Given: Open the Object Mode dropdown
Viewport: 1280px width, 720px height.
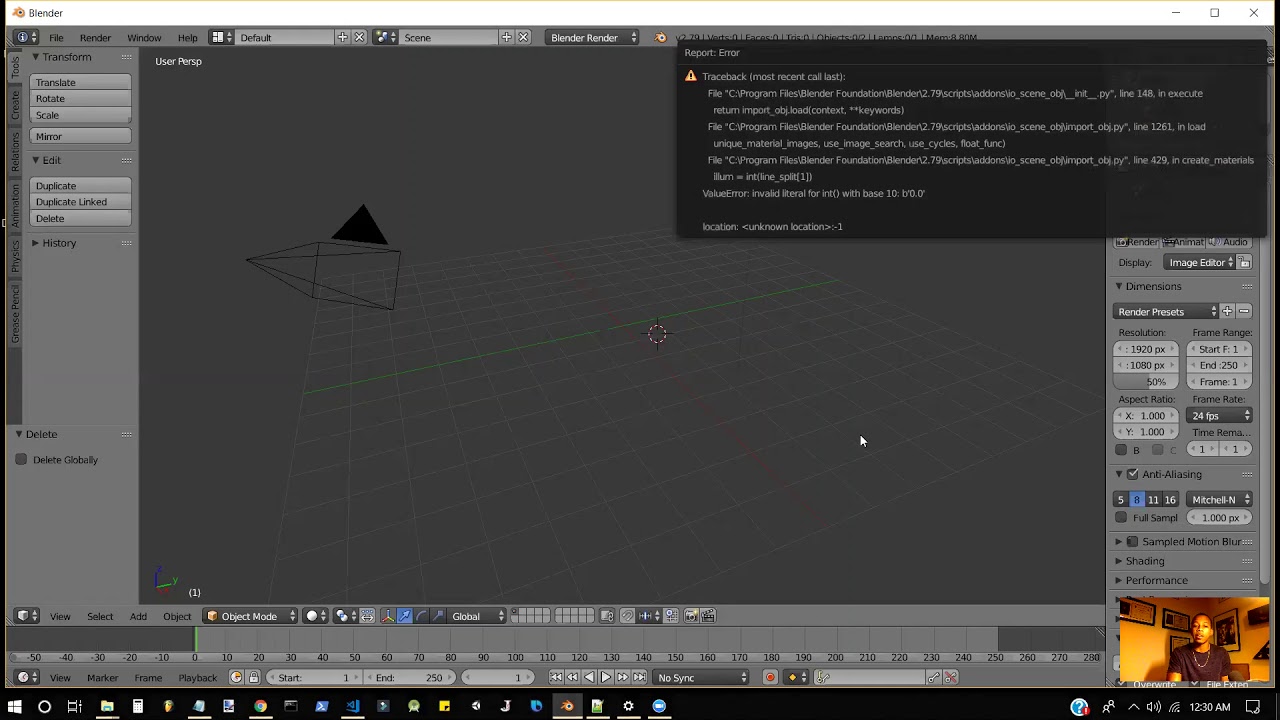Looking at the screenshot, I should click(250, 616).
